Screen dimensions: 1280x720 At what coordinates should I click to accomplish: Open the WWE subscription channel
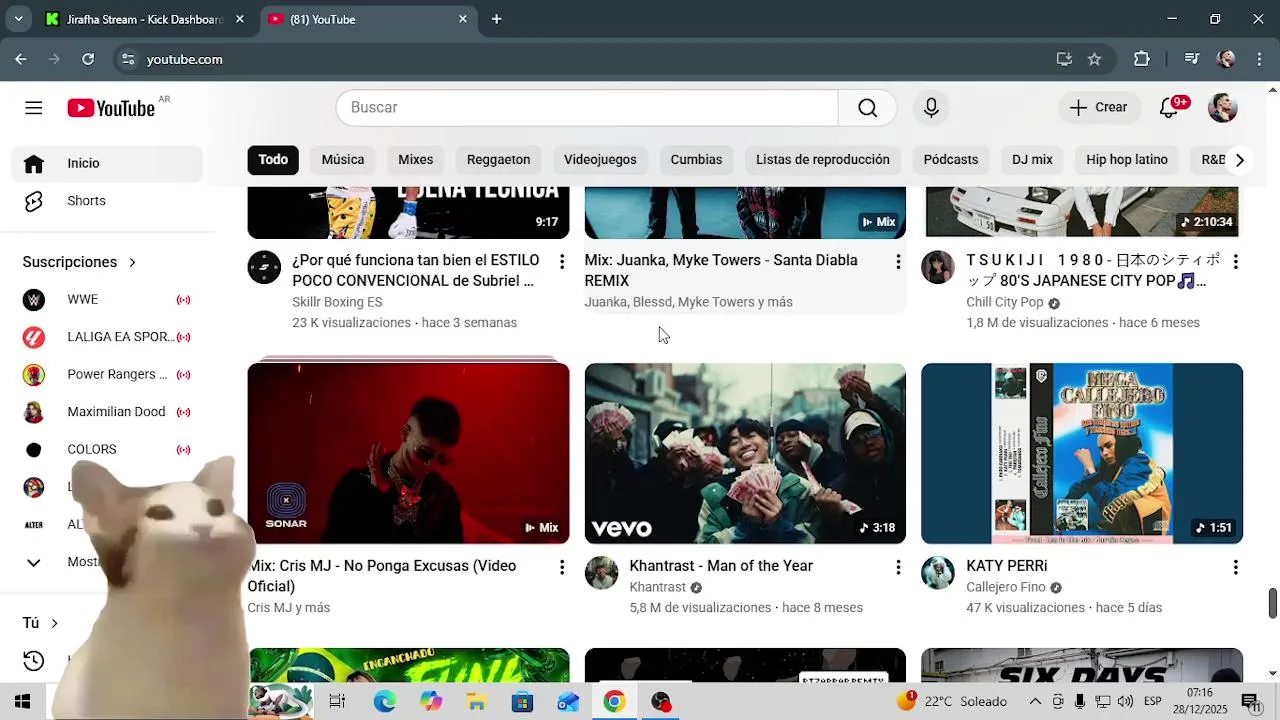pos(107,299)
